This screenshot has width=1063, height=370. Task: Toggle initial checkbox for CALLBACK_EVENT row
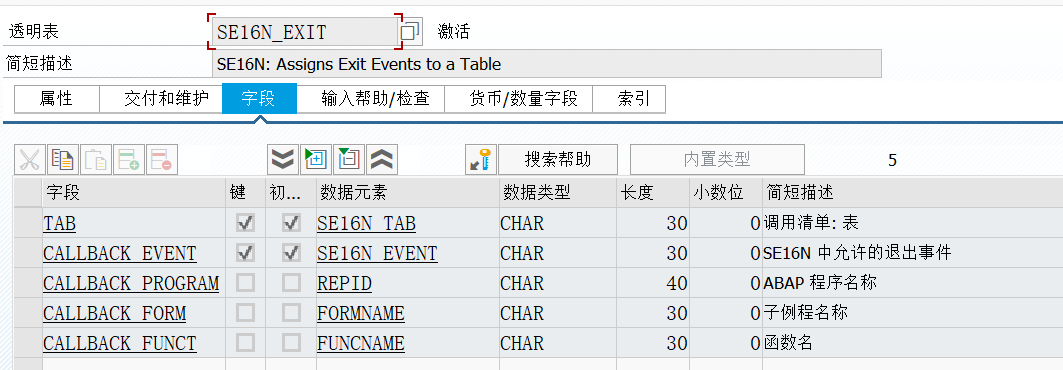(292, 253)
